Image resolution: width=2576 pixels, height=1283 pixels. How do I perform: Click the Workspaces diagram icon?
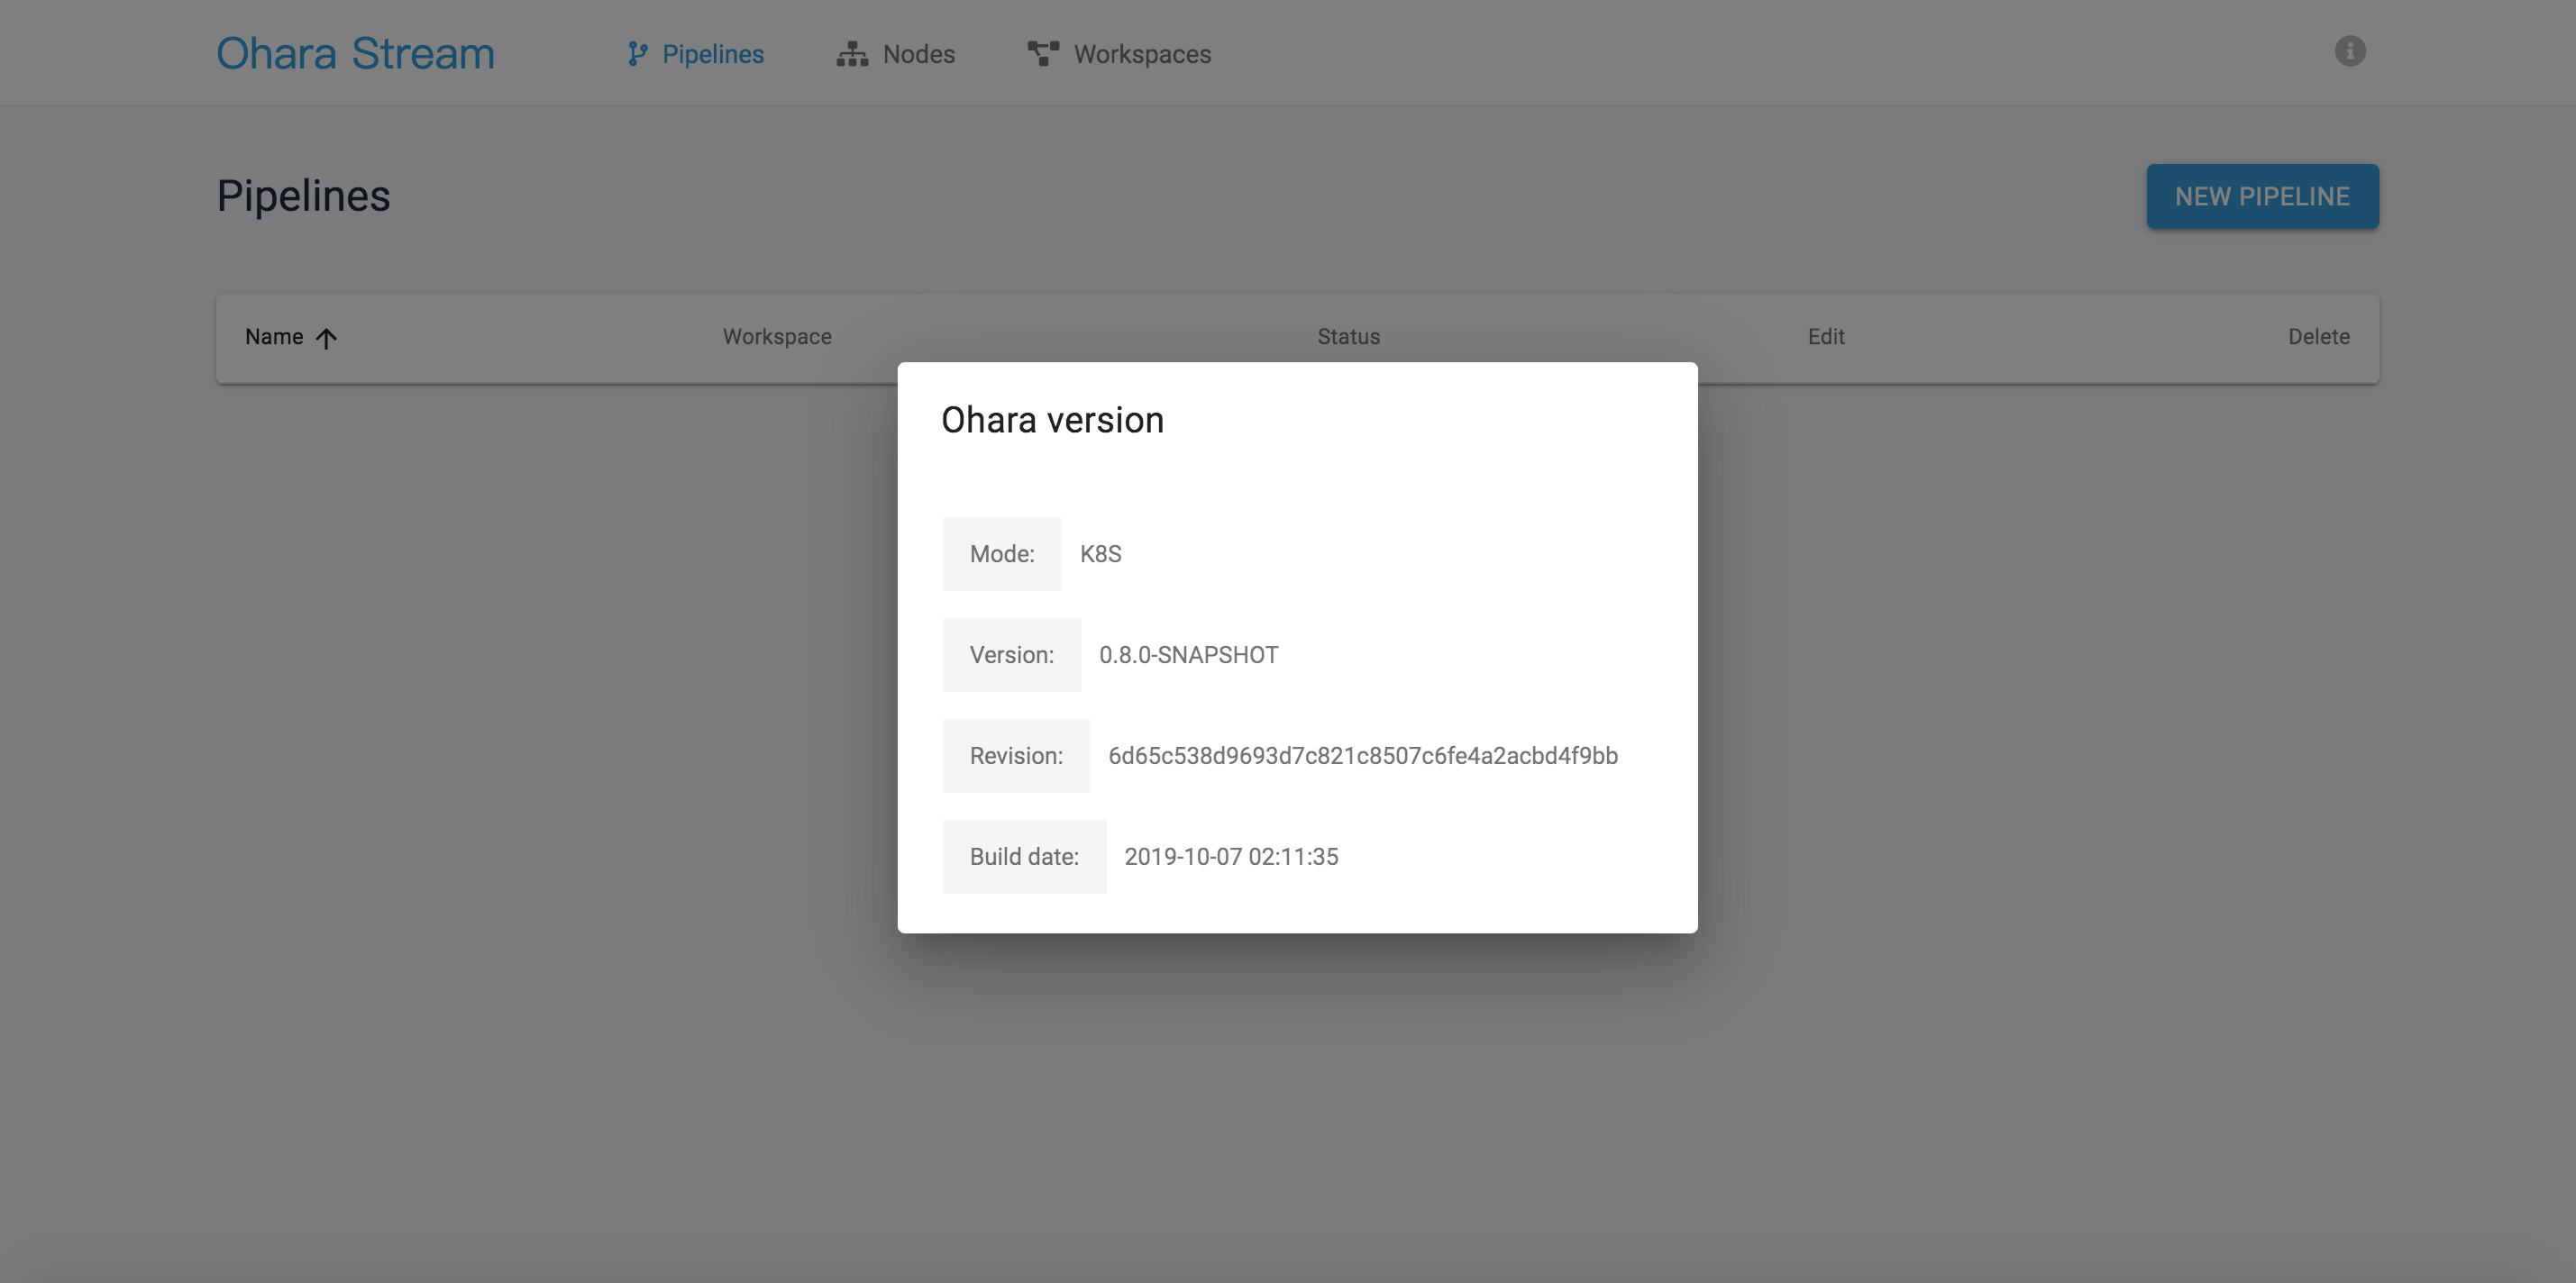(1043, 54)
